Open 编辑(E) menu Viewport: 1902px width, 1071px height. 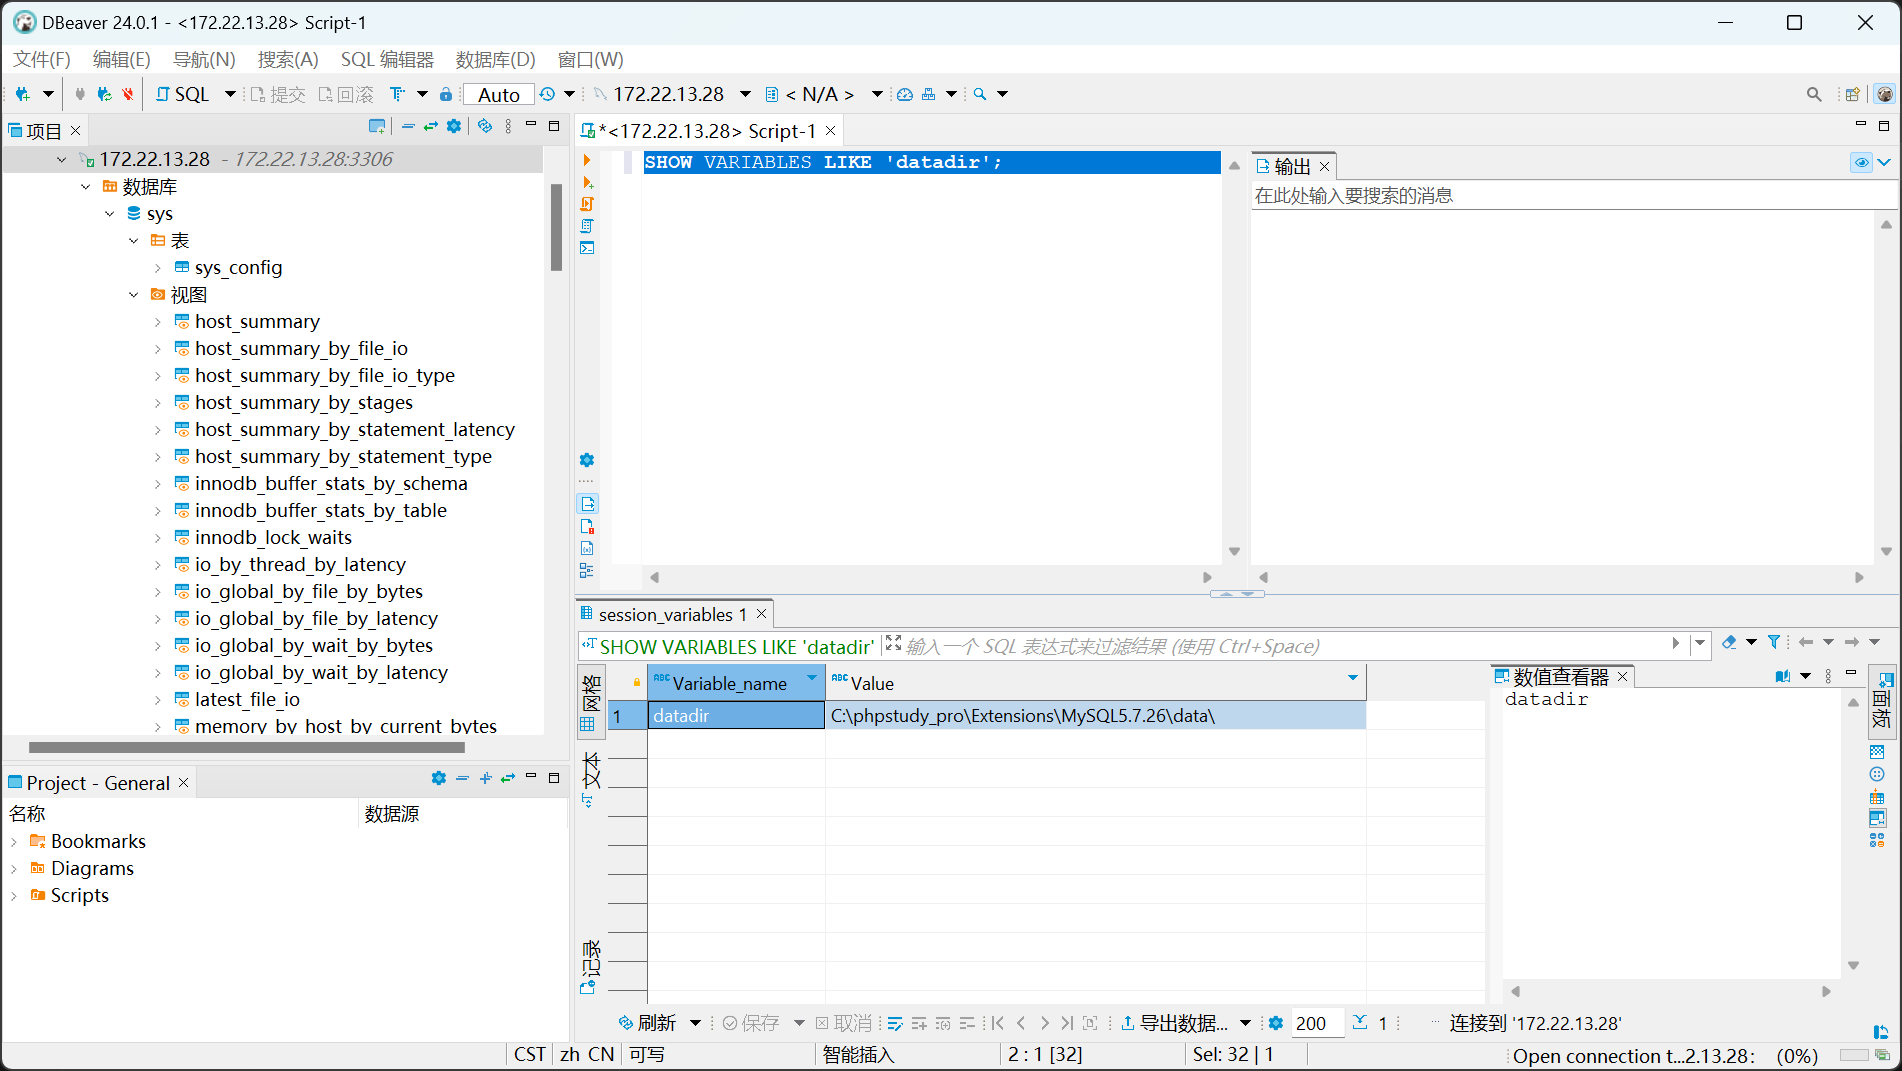point(121,59)
